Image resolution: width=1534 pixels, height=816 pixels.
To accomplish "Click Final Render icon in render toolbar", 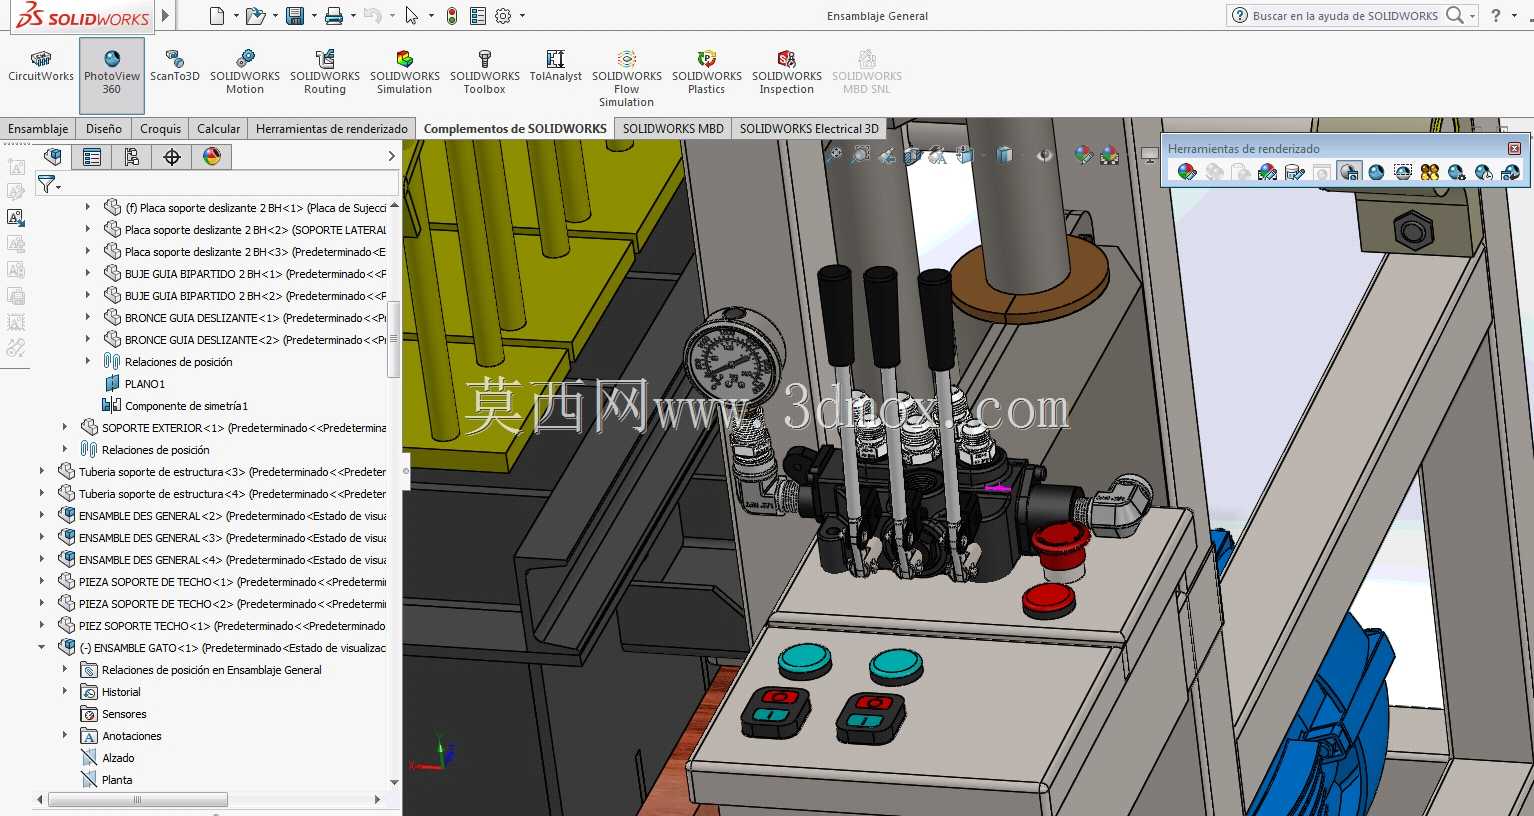I will pos(1376,172).
